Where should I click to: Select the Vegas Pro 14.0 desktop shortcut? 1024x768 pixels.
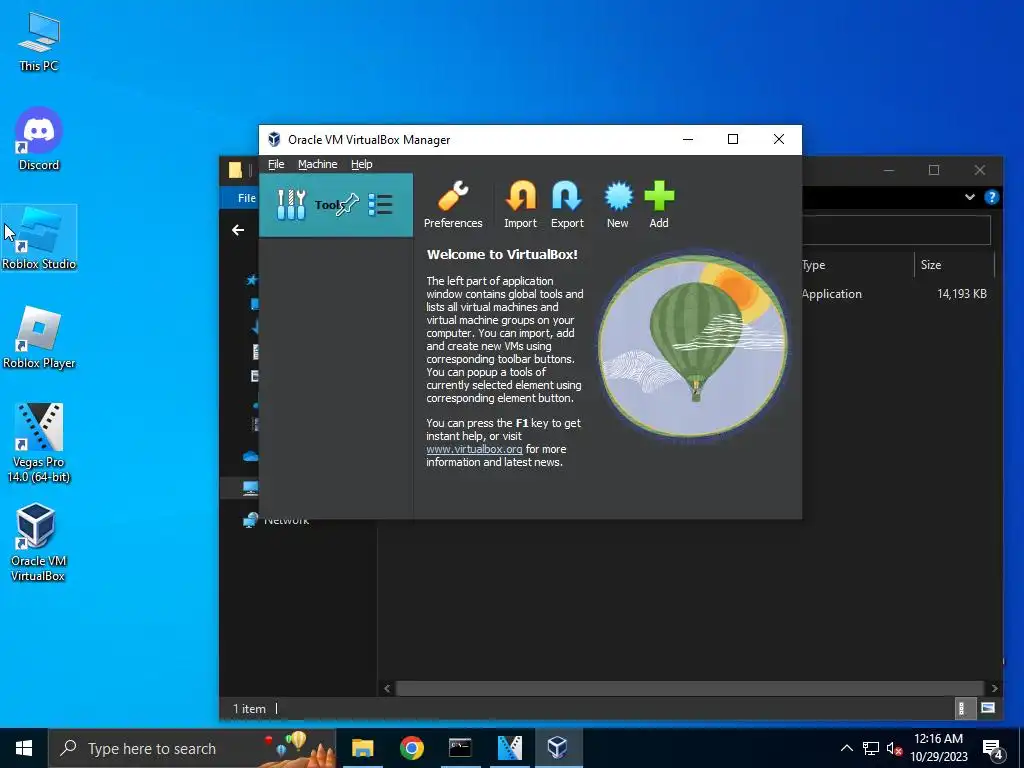tap(39, 443)
